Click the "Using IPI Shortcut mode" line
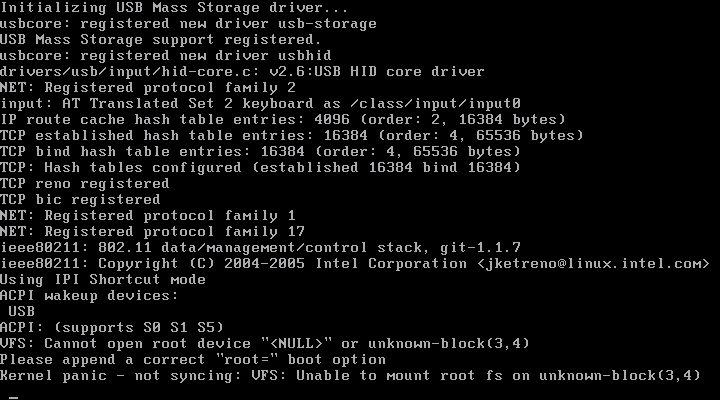Screen dimensions: 720x400 [102, 280]
